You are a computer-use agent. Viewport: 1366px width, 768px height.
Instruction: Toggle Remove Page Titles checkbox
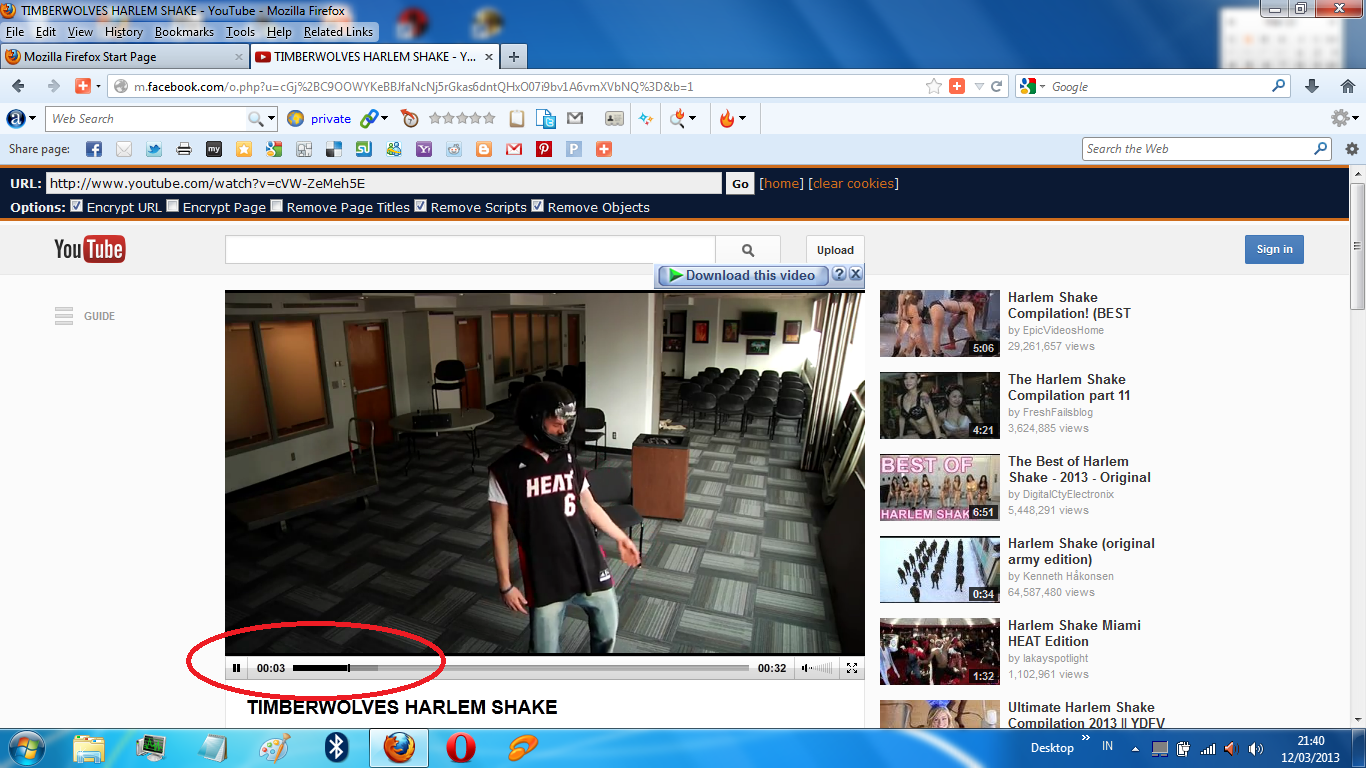(x=277, y=206)
